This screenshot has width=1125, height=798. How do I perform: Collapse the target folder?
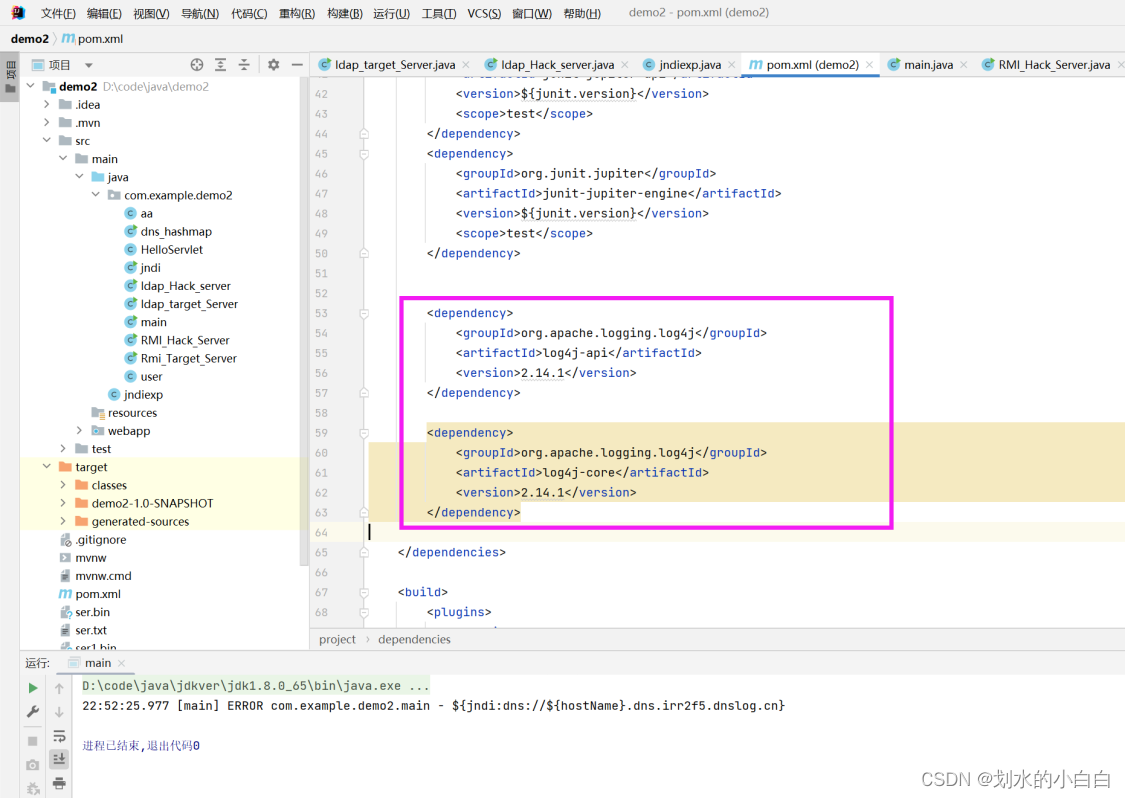(x=47, y=466)
